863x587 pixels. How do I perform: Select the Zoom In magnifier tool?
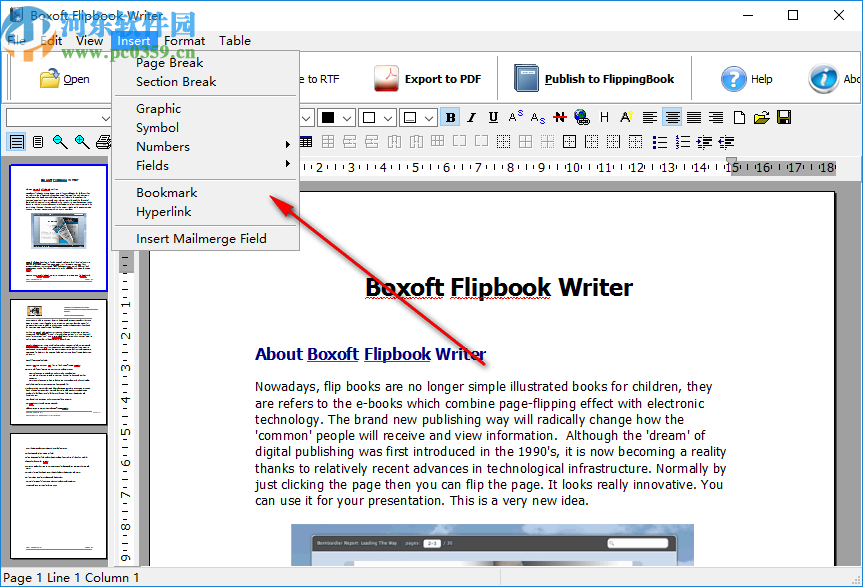tap(82, 141)
